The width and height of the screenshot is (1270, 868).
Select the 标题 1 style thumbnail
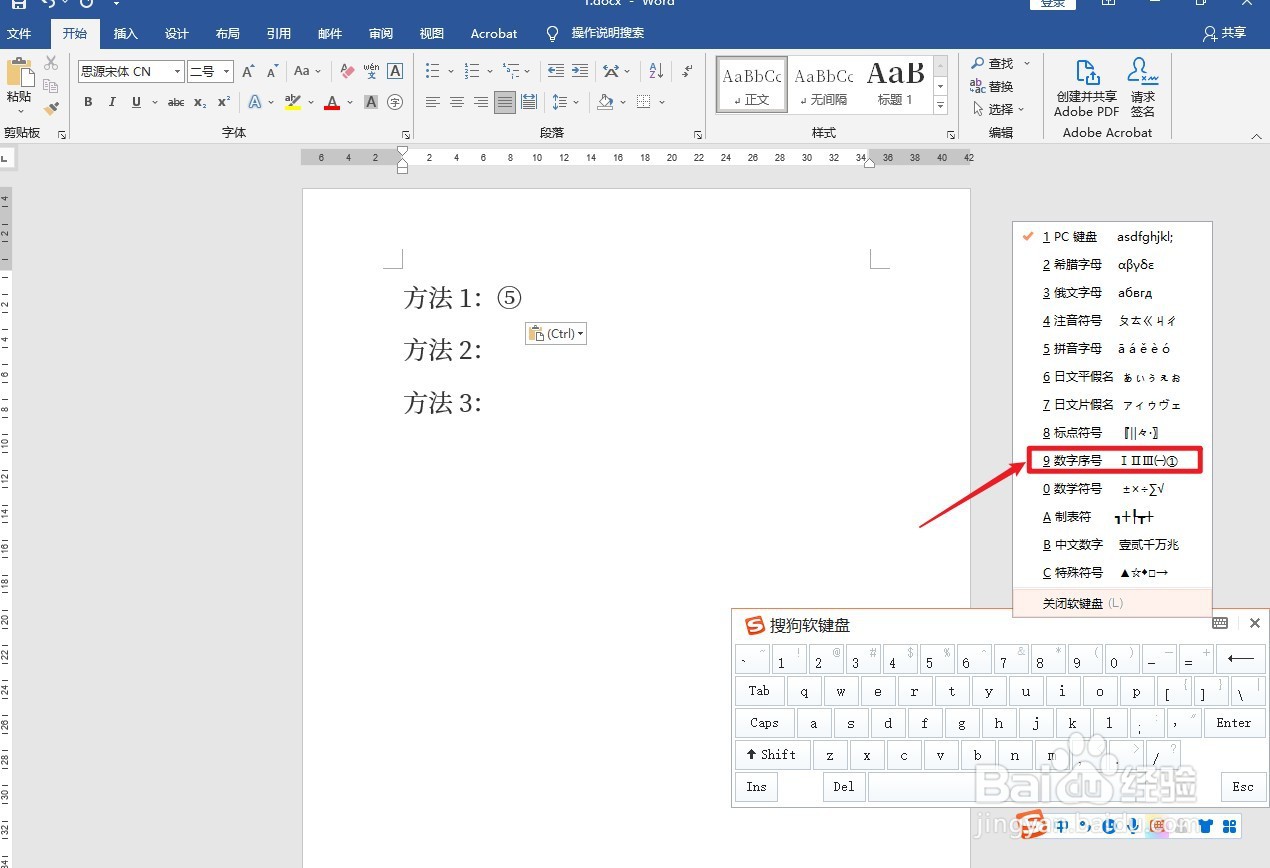(x=896, y=85)
